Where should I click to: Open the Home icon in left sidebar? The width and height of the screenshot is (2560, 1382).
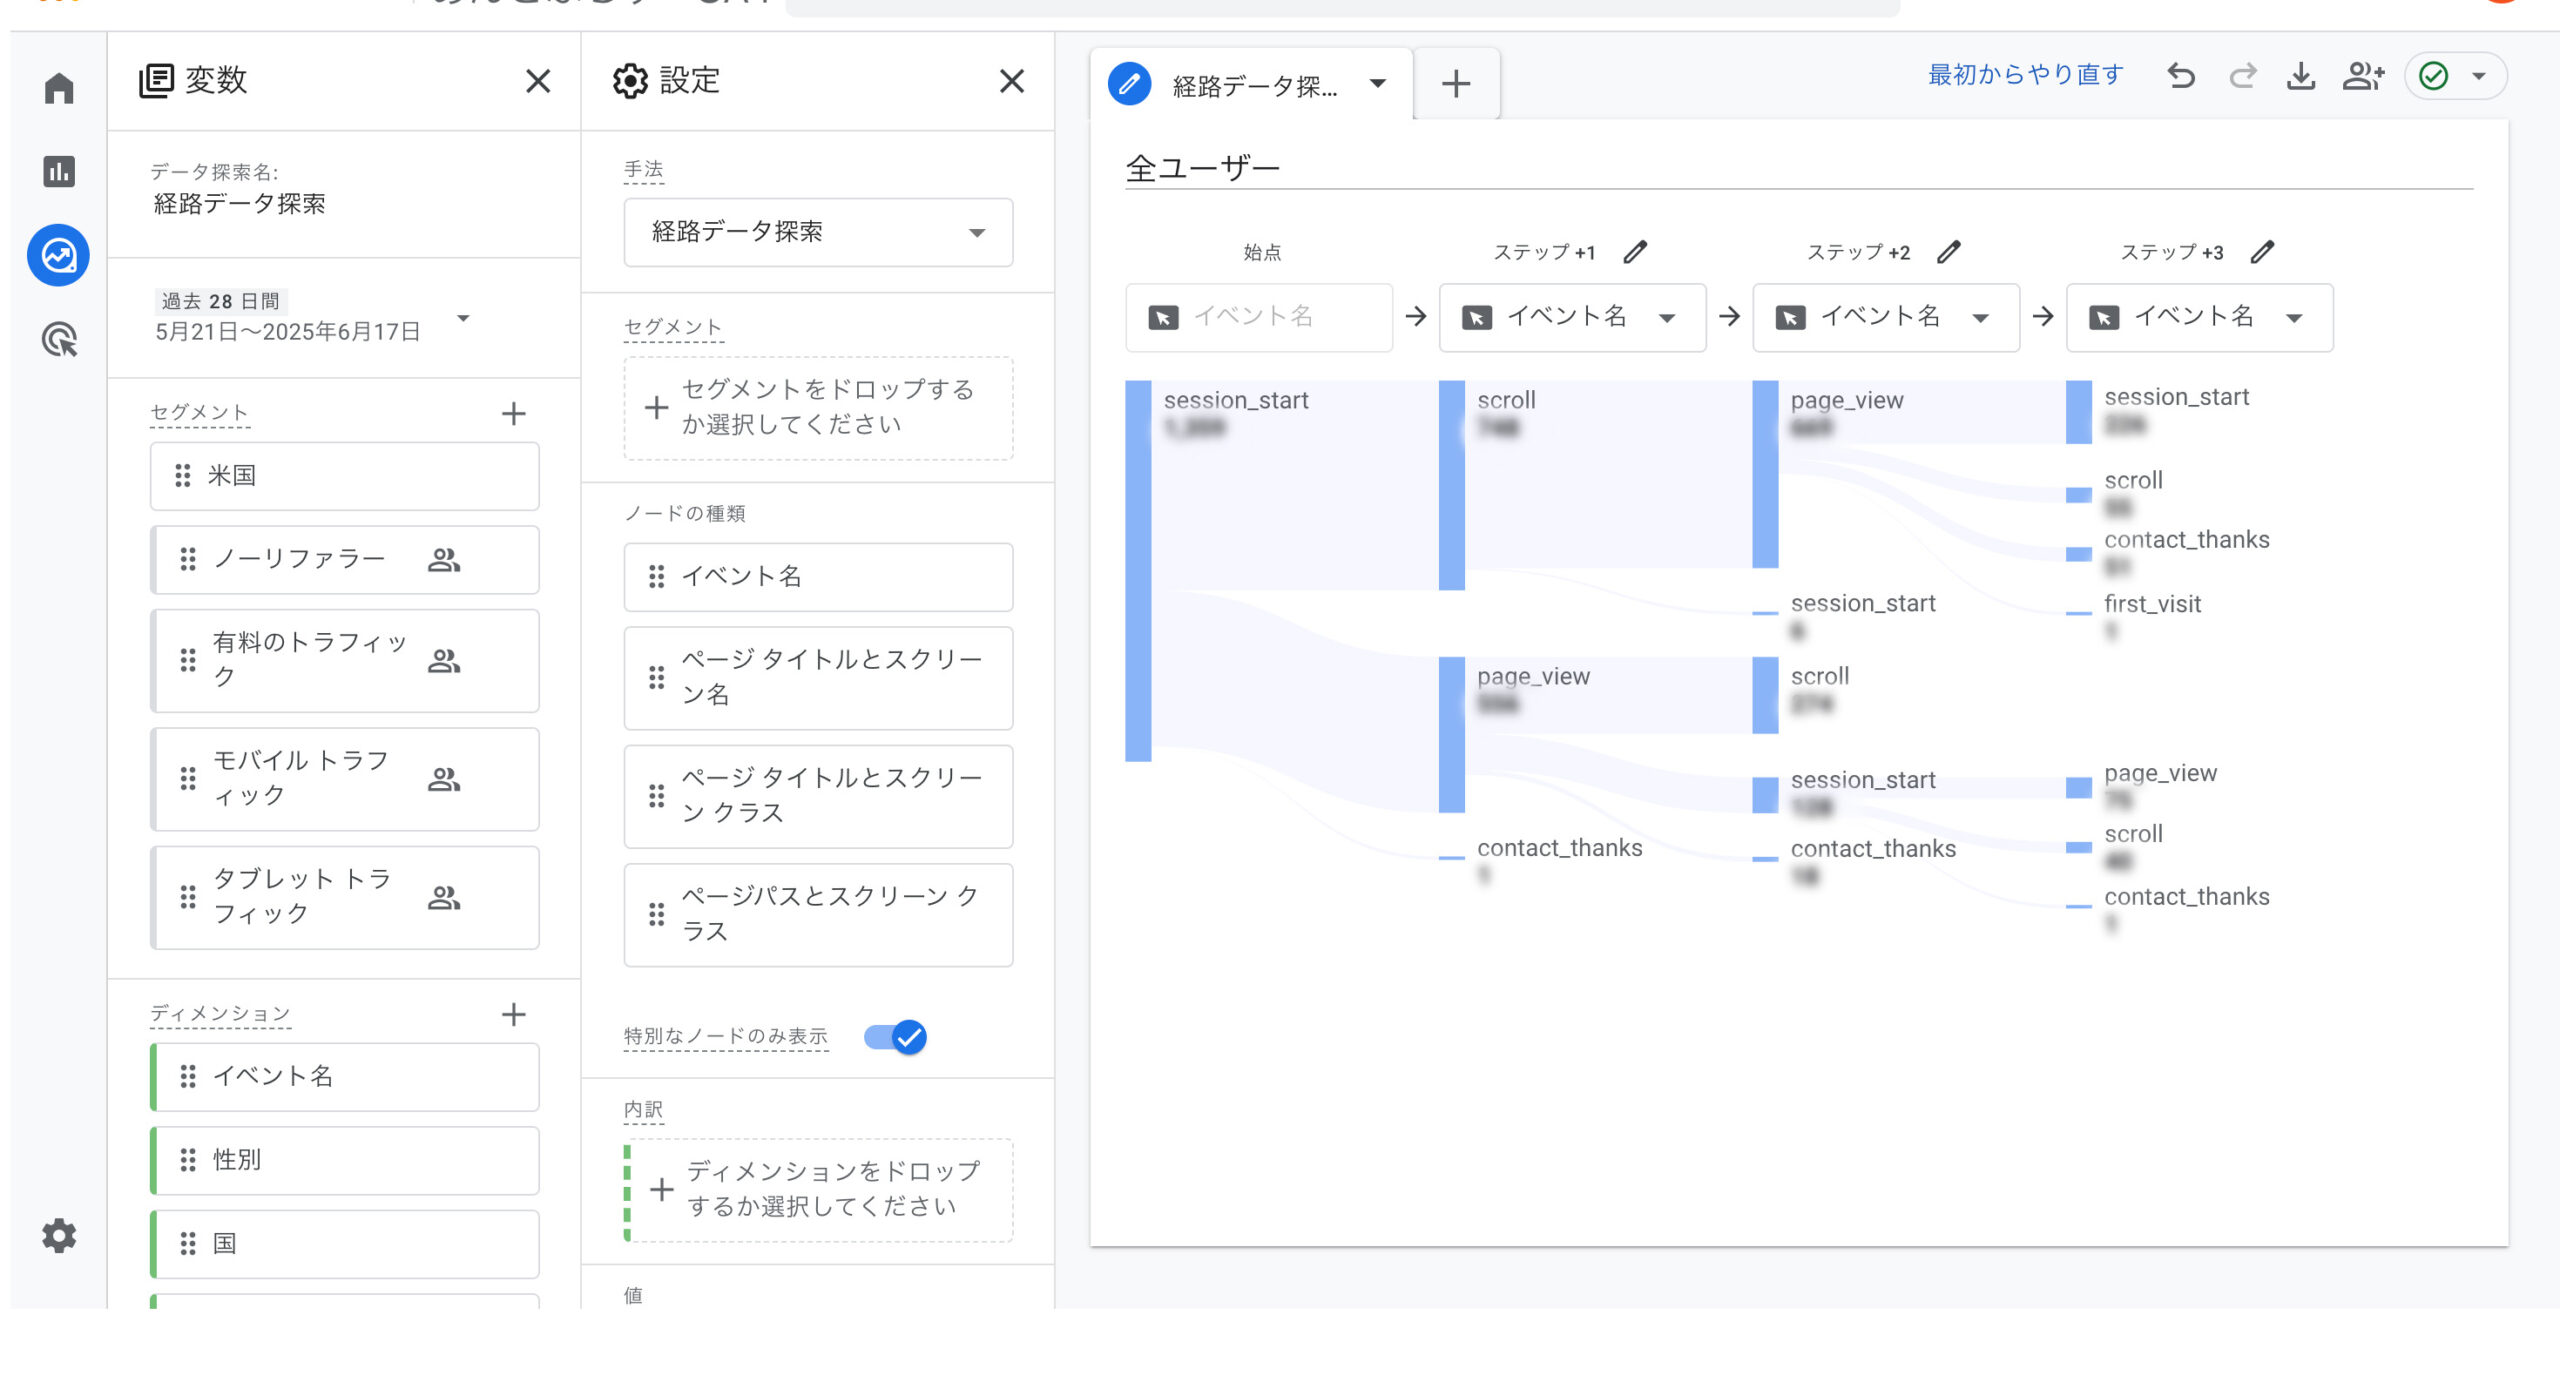click(59, 88)
